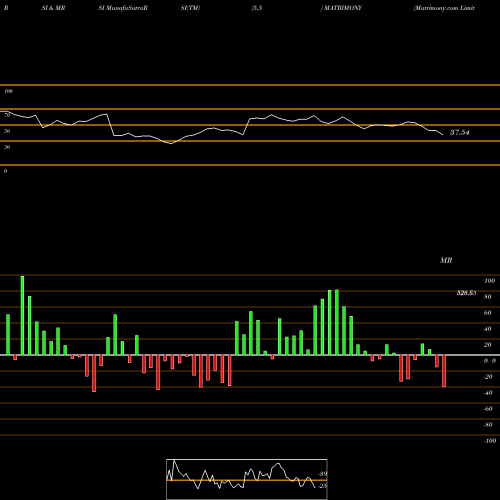Open the mini RSI thumbnail chart at bottom
Image resolution: width=500 pixels, height=500 pixels.
tap(247, 479)
